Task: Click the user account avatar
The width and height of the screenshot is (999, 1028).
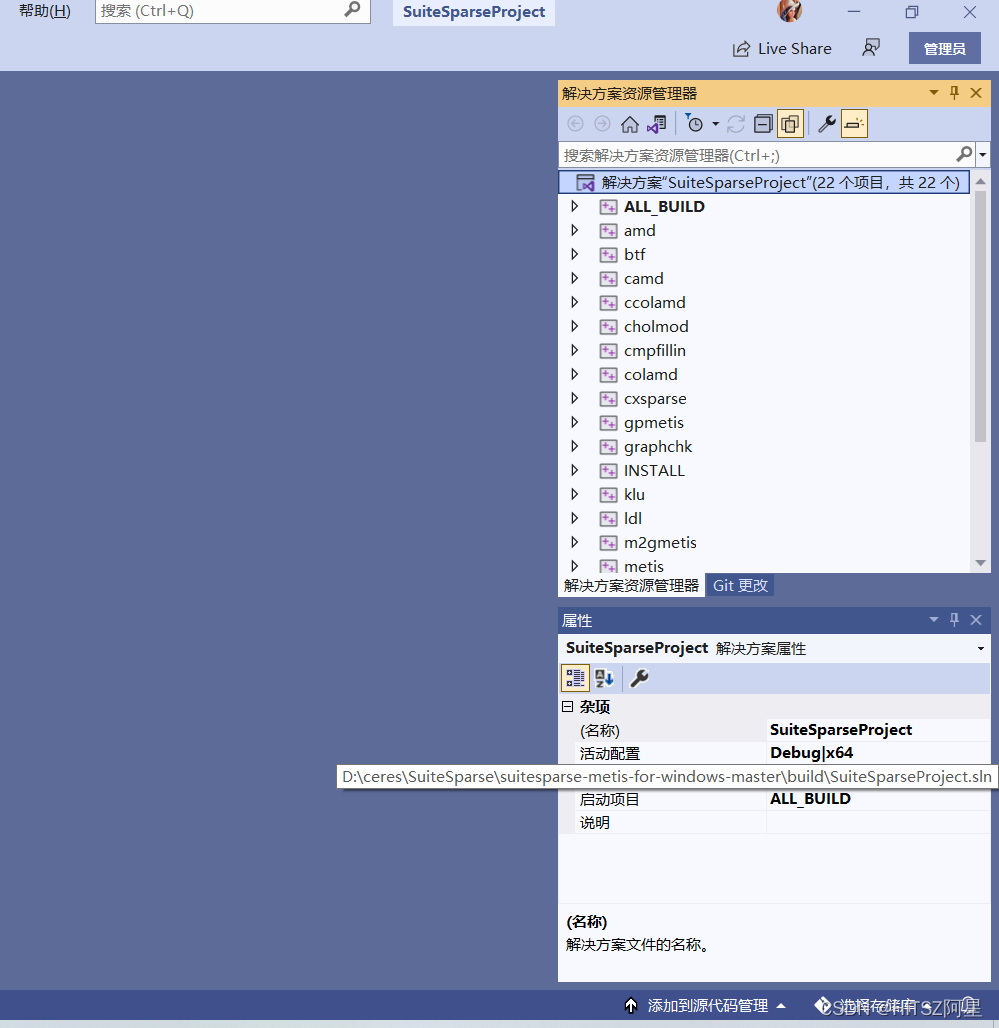Action: coord(789,10)
